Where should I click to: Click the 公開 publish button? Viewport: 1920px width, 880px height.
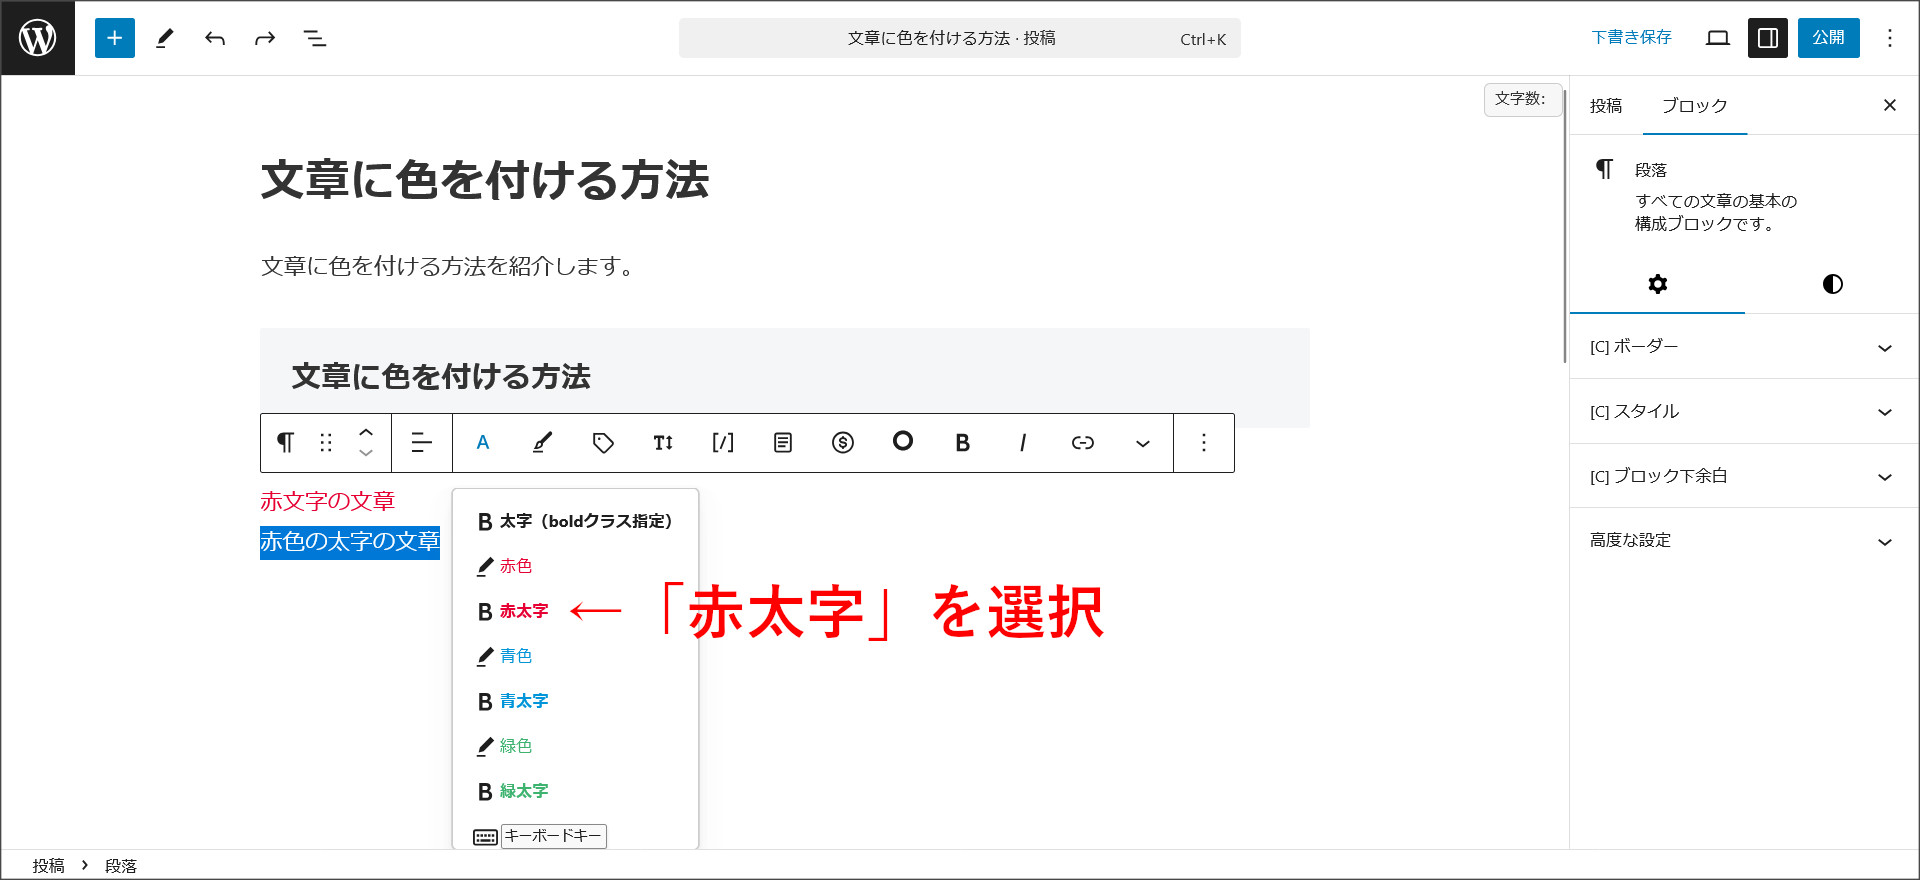point(1828,38)
